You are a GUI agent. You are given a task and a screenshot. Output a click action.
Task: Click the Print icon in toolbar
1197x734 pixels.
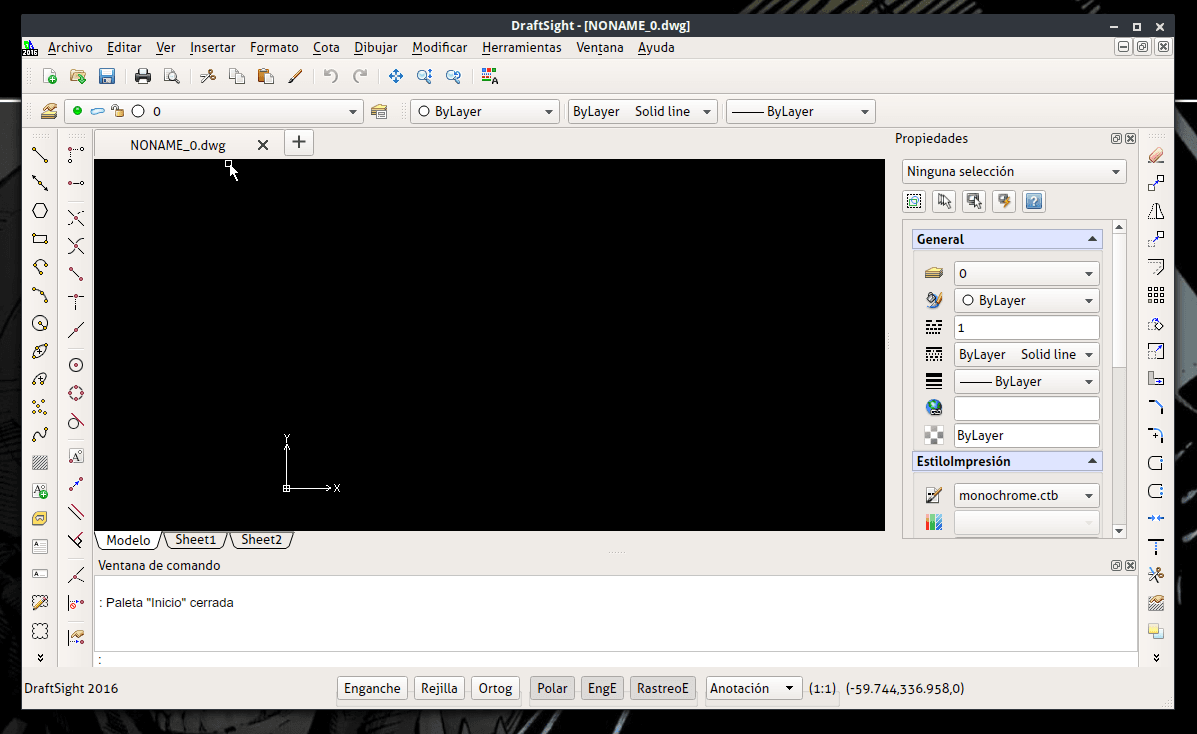coord(143,76)
